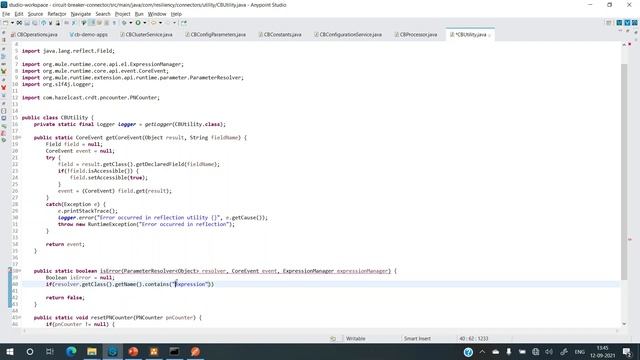This screenshot has width=640, height=360.
Task: Open the Debug dropdown arrow
Action: point(131,23)
